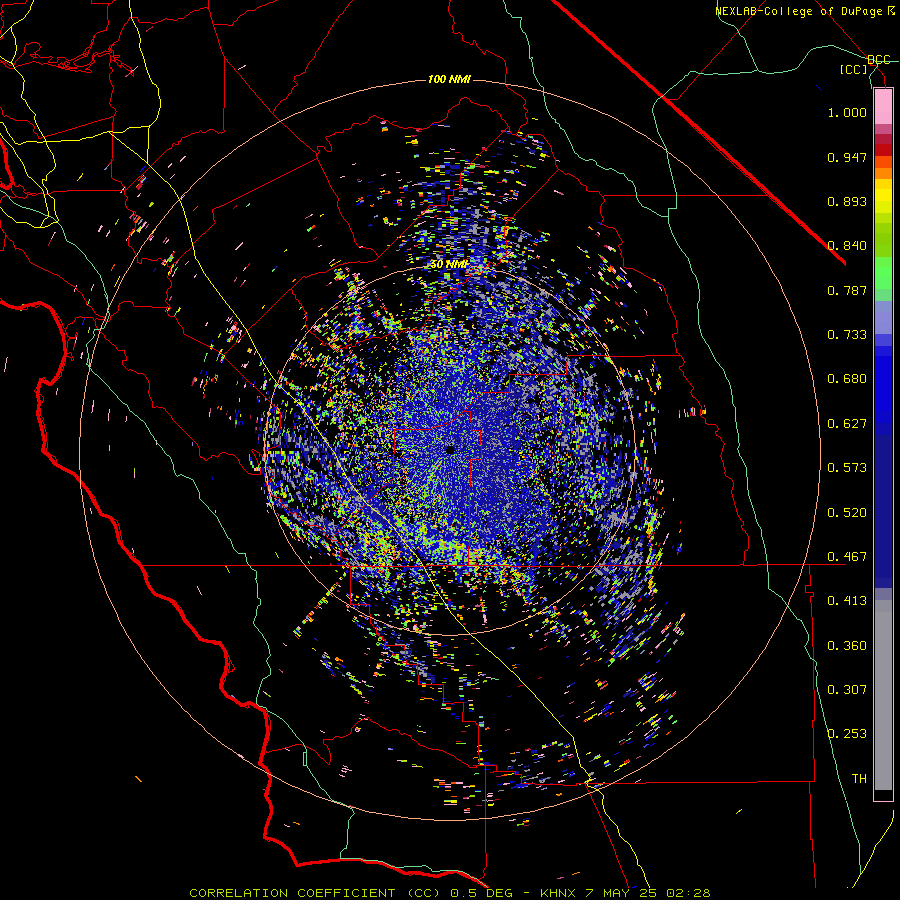Click the 0.520 scale value
Image resolution: width=900 pixels, height=900 pixels.
(x=847, y=513)
